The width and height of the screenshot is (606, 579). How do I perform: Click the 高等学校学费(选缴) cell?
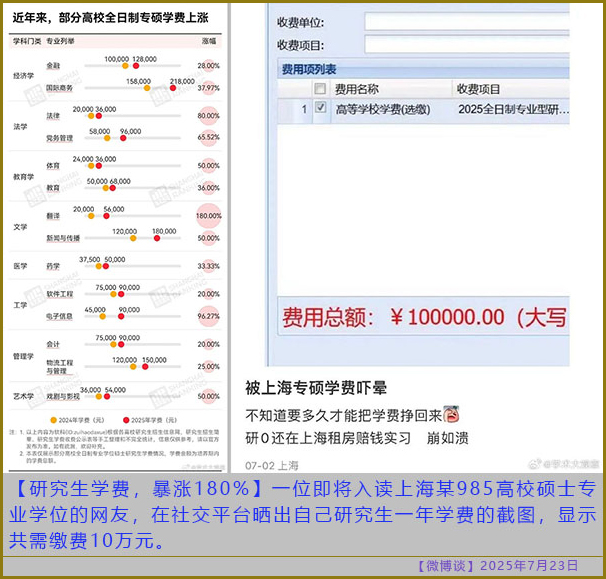(383, 110)
